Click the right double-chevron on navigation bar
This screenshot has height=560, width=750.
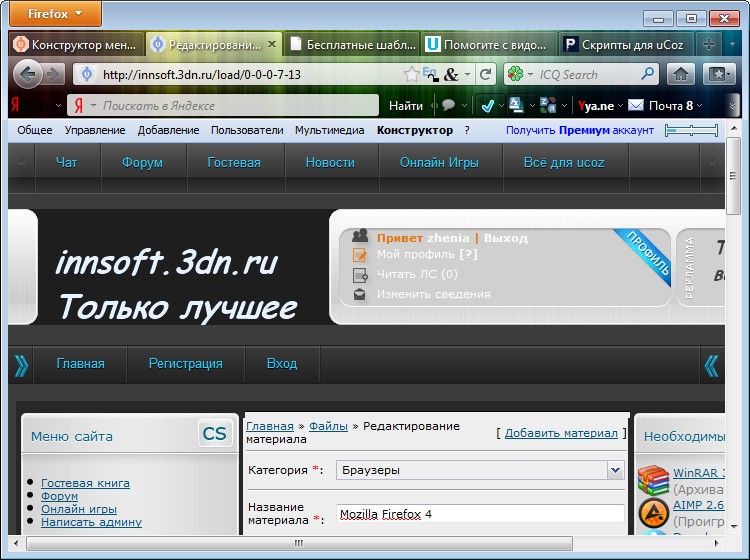pos(711,366)
